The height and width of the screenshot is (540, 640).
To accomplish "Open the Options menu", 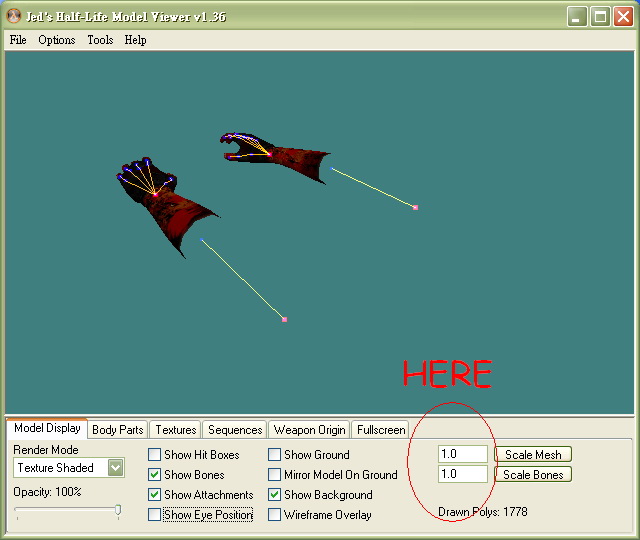I will (57, 40).
